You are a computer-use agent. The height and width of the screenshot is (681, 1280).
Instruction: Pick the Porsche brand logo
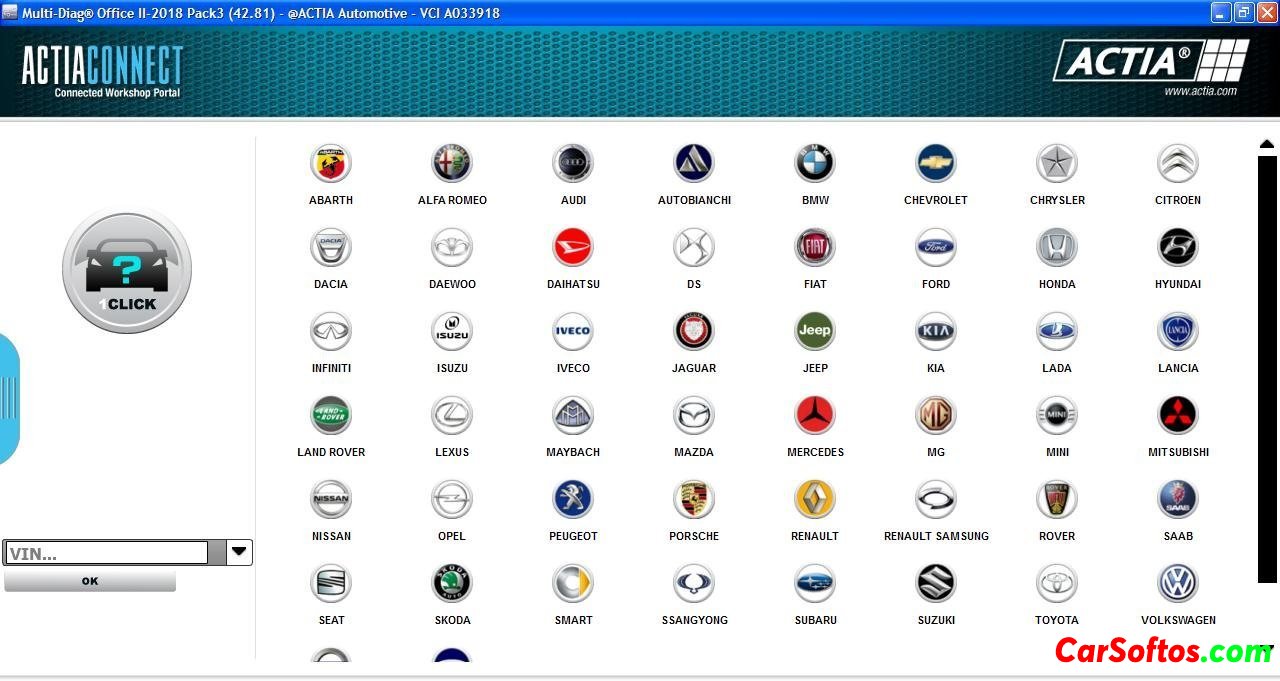(x=694, y=500)
